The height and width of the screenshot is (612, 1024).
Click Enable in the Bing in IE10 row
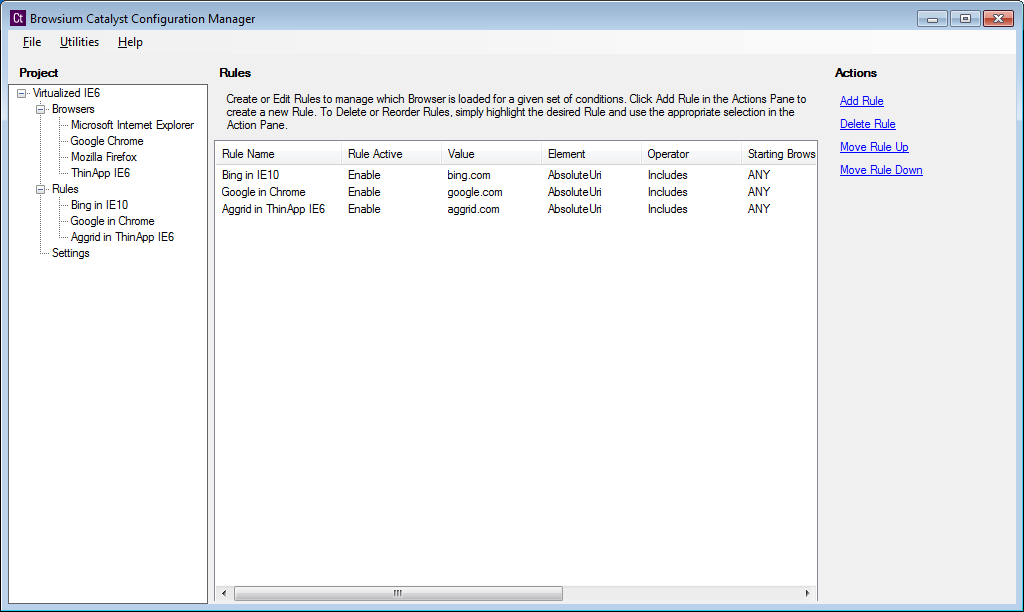coord(364,175)
